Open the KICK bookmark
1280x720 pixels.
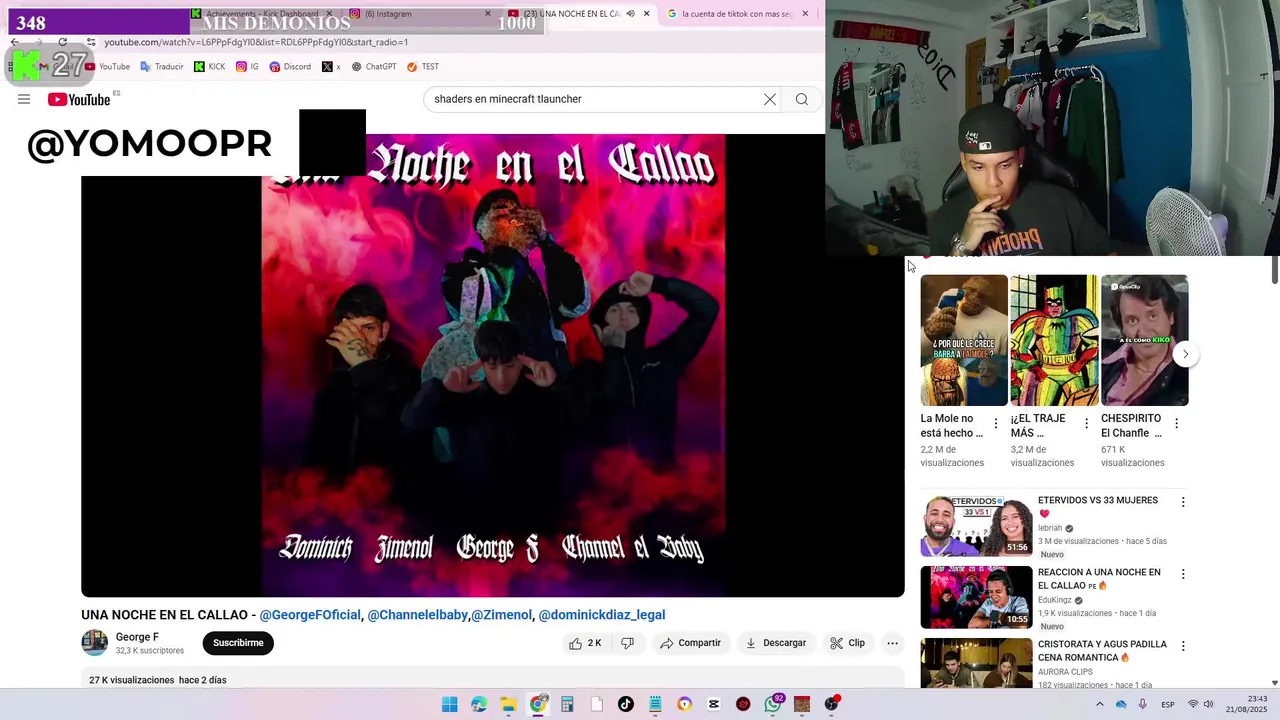tap(209, 67)
